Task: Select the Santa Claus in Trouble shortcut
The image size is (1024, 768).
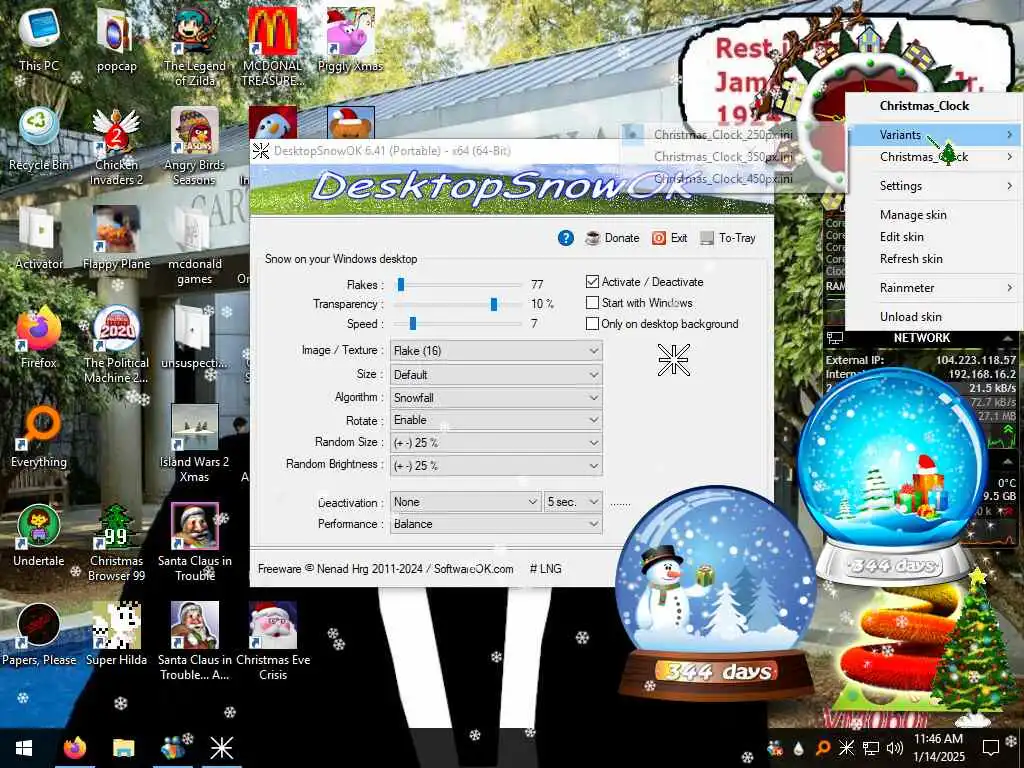Action: coord(195,542)
